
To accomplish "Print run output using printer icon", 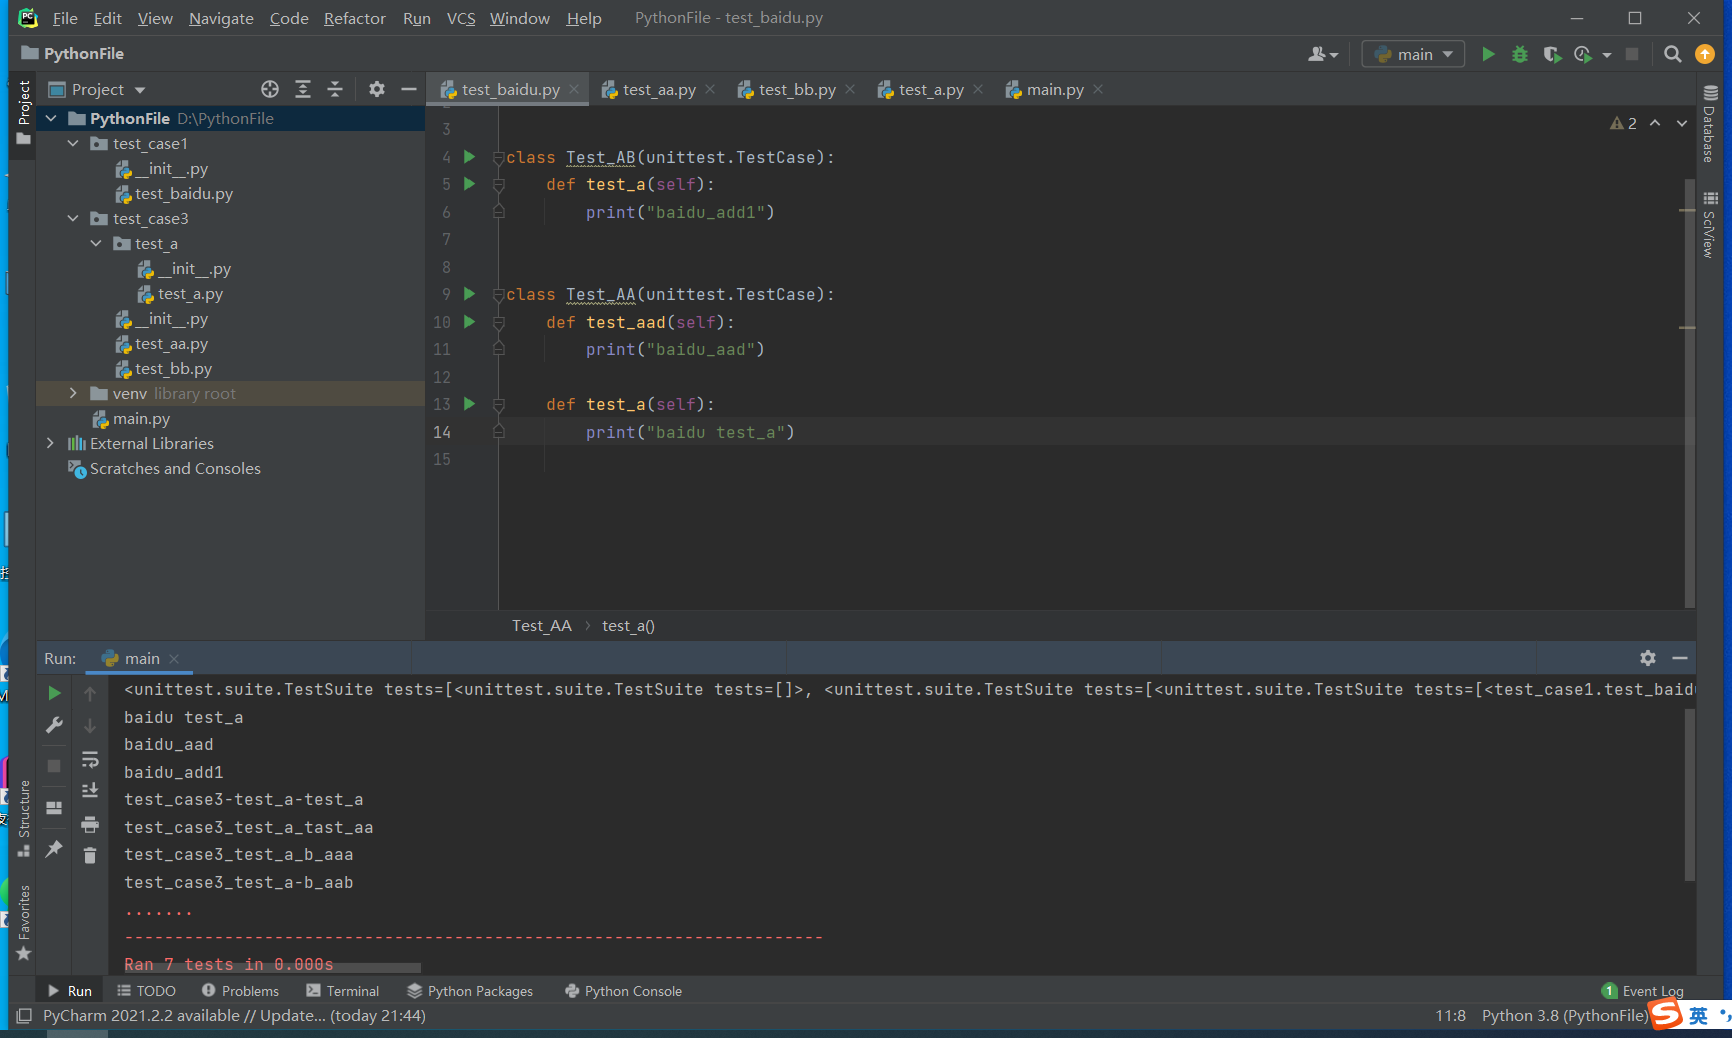I will (90, 824).
